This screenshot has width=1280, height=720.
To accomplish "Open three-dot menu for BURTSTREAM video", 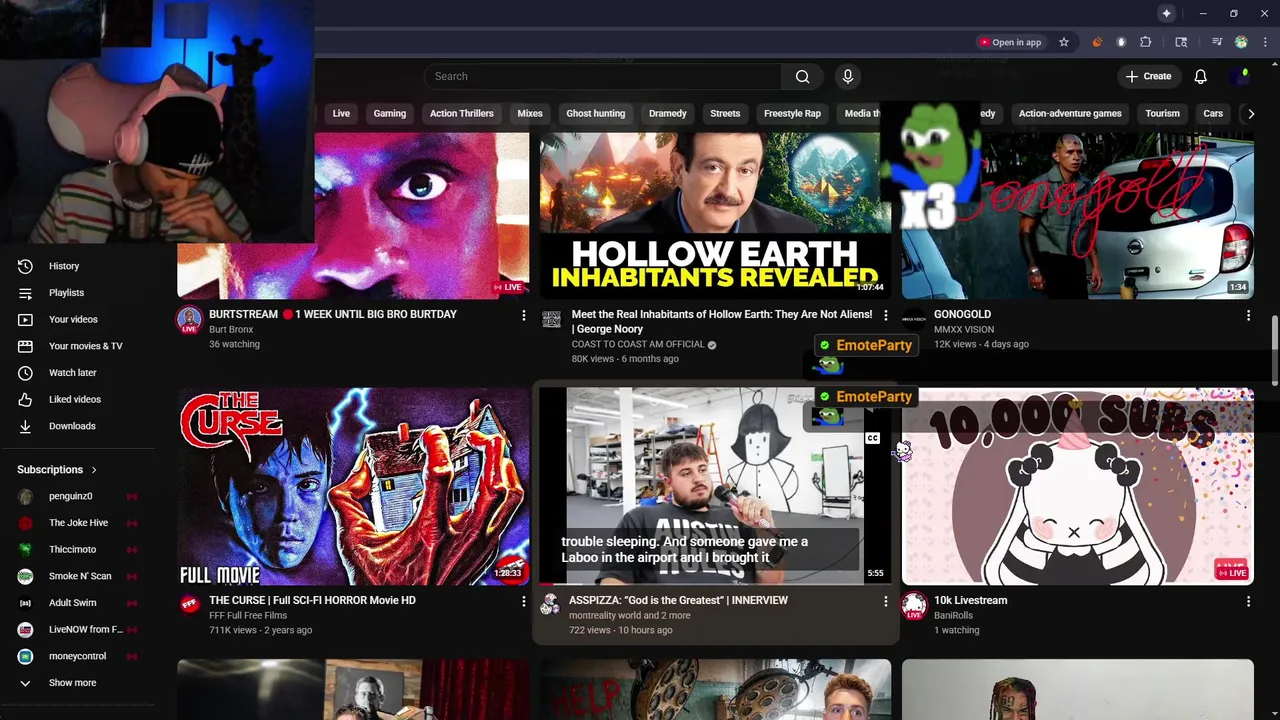I will tap(523, 316).
